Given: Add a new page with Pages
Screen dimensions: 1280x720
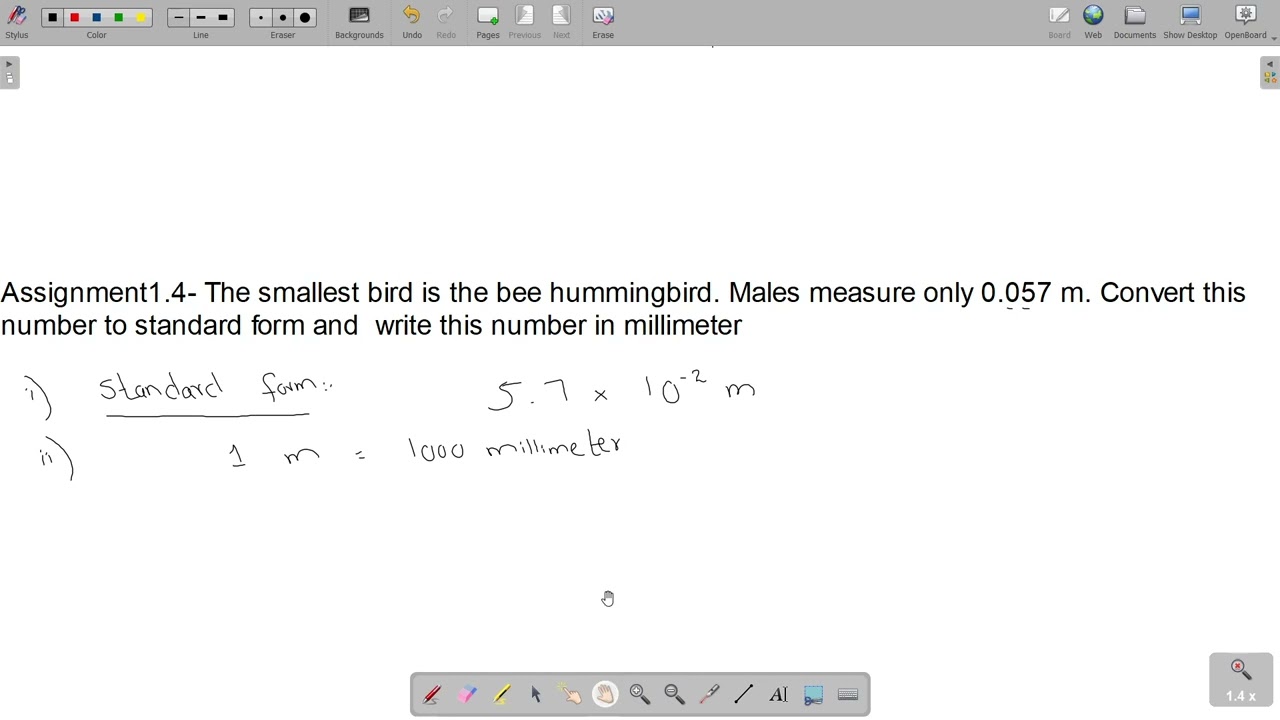Looking at the screenshot, I should [488, 22].
